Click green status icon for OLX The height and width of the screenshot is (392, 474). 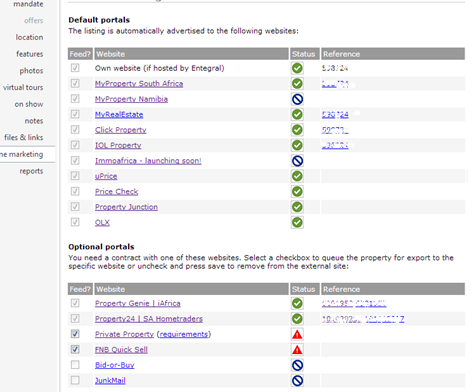[297, 222]
